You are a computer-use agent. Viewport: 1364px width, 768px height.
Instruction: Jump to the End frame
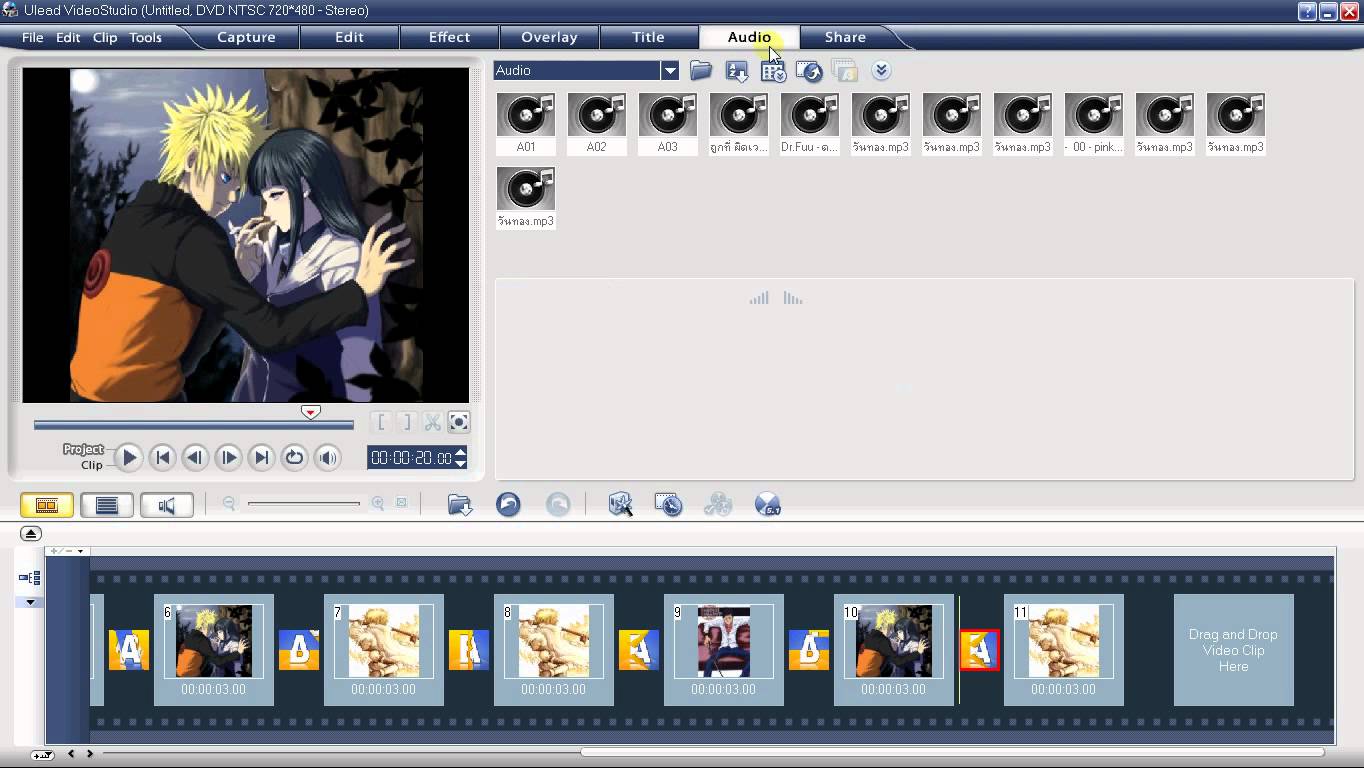coord(261,457)
